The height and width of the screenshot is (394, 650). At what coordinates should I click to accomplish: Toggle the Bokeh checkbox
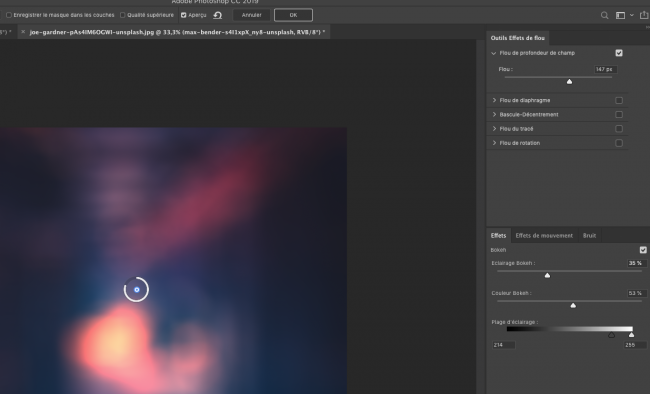(x=643, y=250)
